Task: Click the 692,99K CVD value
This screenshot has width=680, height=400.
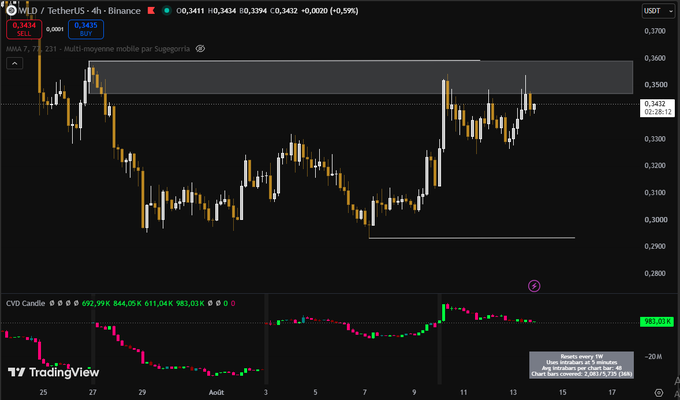Action: click(x=97, y=303)
